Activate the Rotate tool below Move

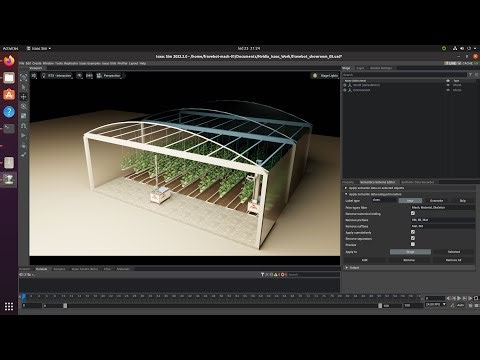pos(24,107)
